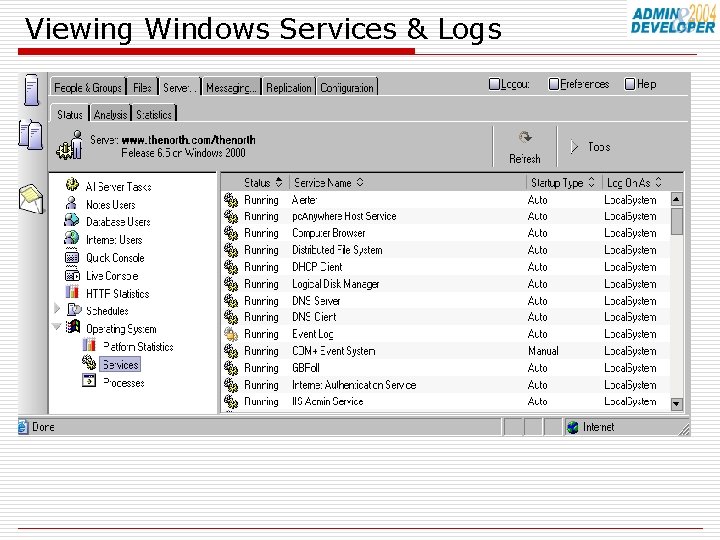This screenshot has width=720, height=540.
Task: Click the Processes icon
Action: [x=89, y=381]
